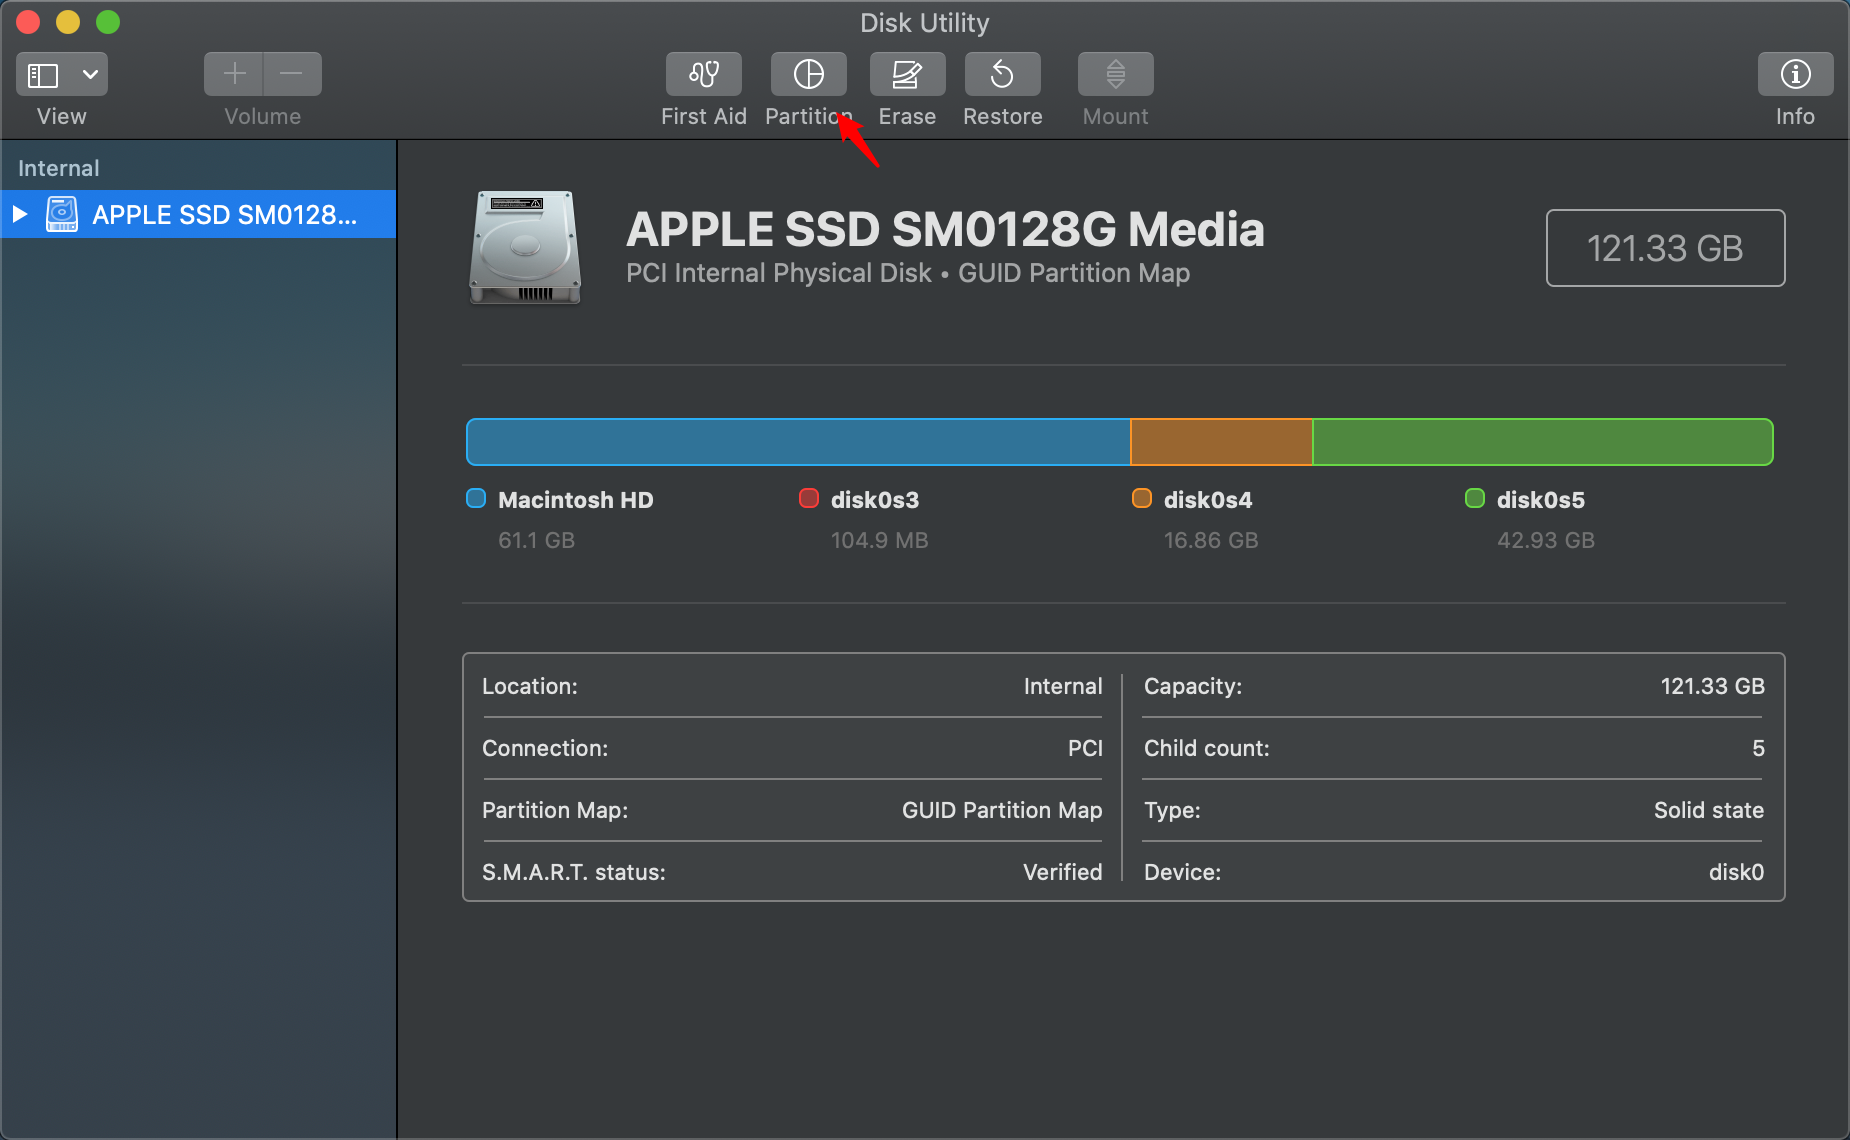Close the Disk Utility window
Image resolution: width=1850 pixels, height=1140 pixels.
(x=28, y=22)
